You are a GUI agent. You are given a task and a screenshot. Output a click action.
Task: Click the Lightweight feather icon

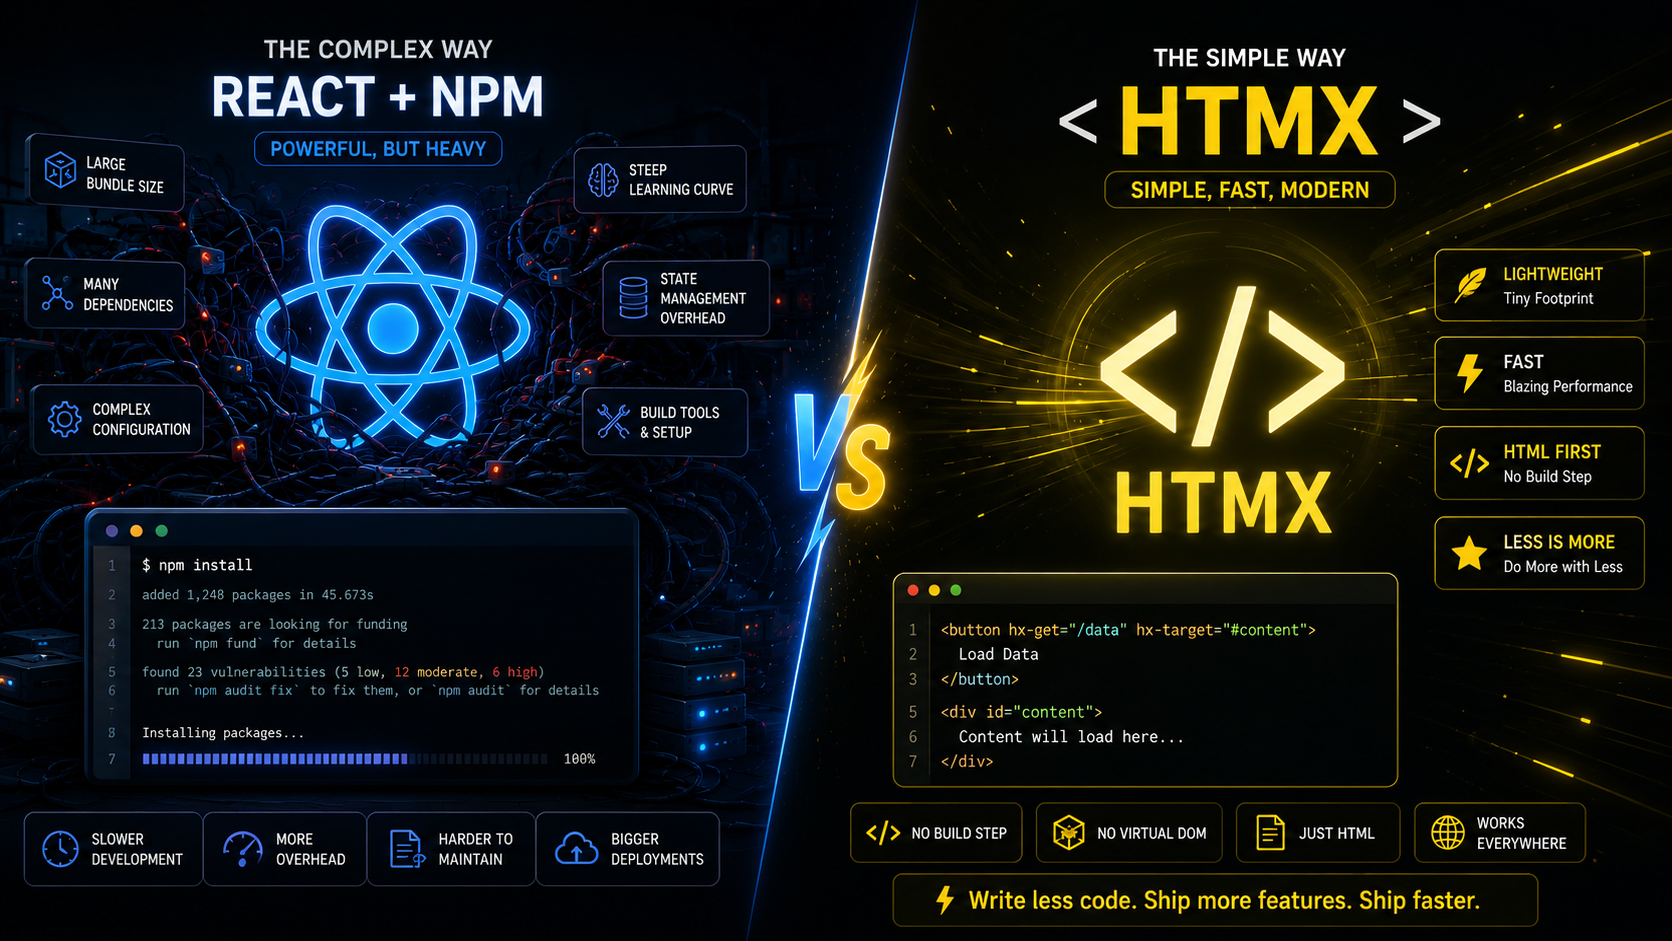(x=1470, y=285)
